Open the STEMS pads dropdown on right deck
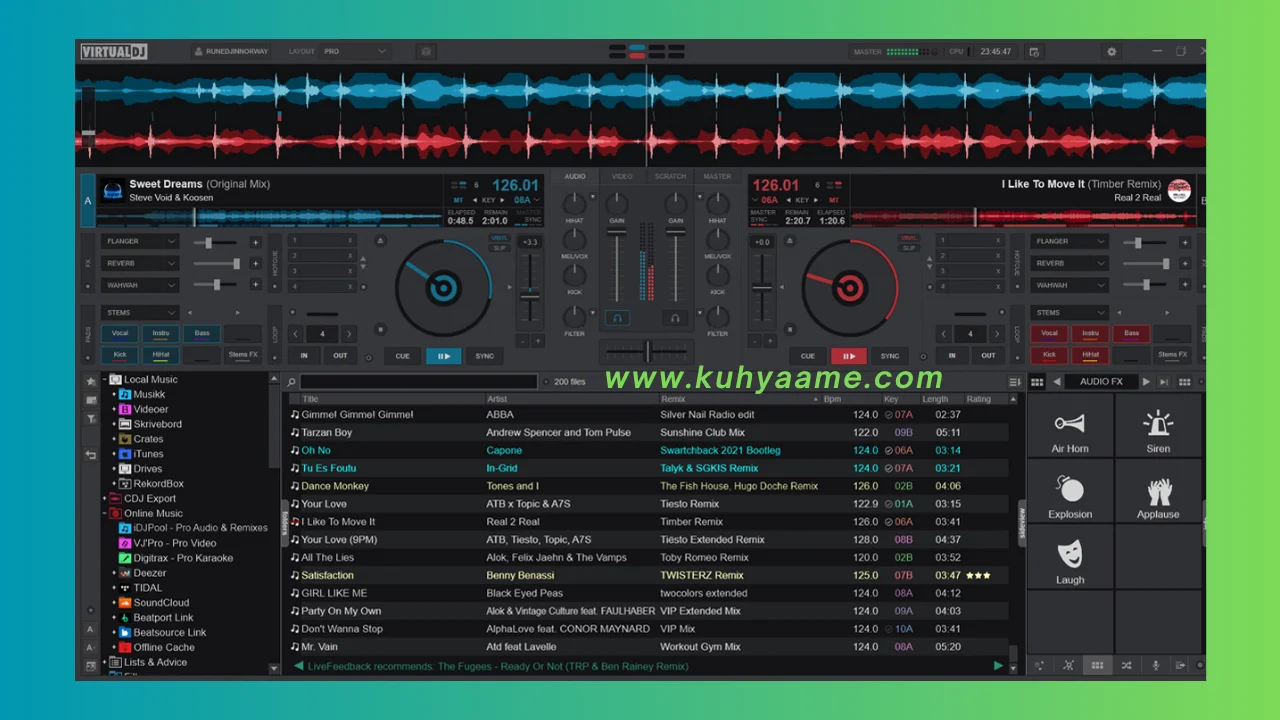1280x720 pixels. click(1070, 313)
